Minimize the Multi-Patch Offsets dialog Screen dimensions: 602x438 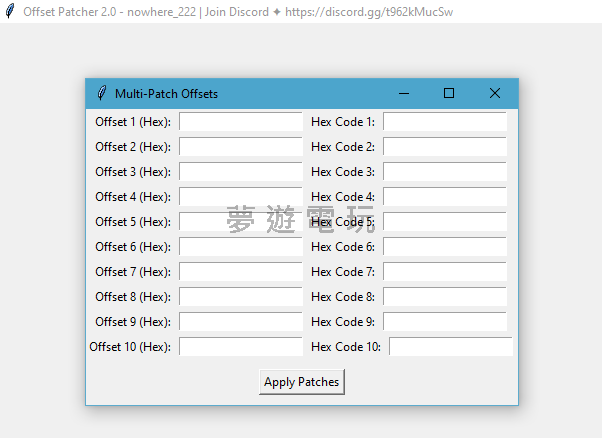coord(404,94)
